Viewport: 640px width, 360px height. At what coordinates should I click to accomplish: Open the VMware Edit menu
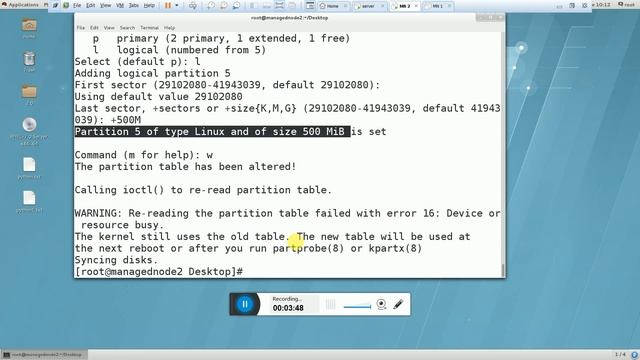[x=91, y=5]
